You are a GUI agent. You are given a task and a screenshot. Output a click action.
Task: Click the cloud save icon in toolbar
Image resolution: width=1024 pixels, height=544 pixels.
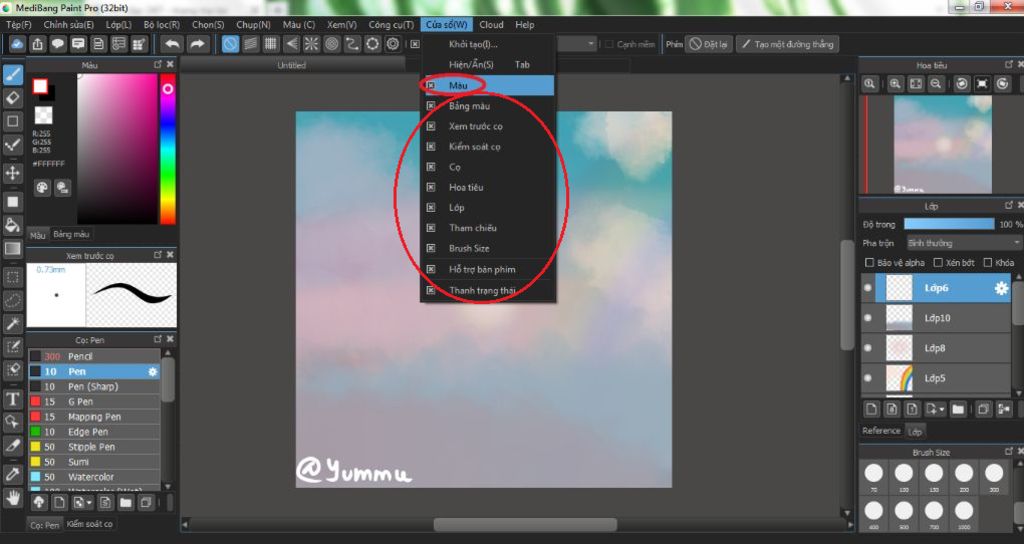17,44
